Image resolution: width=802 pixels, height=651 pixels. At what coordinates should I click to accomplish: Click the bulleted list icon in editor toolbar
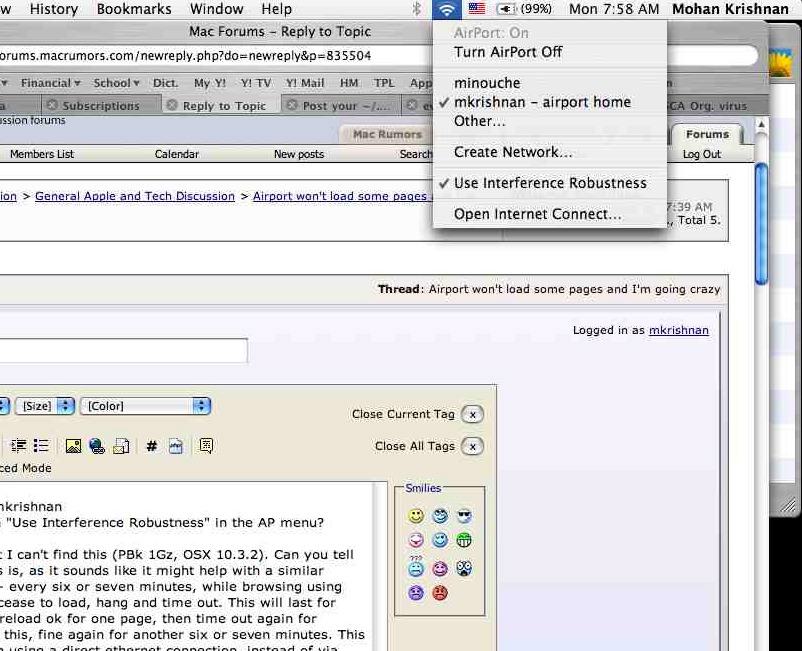pyautogui.click(x=41, y=446)
